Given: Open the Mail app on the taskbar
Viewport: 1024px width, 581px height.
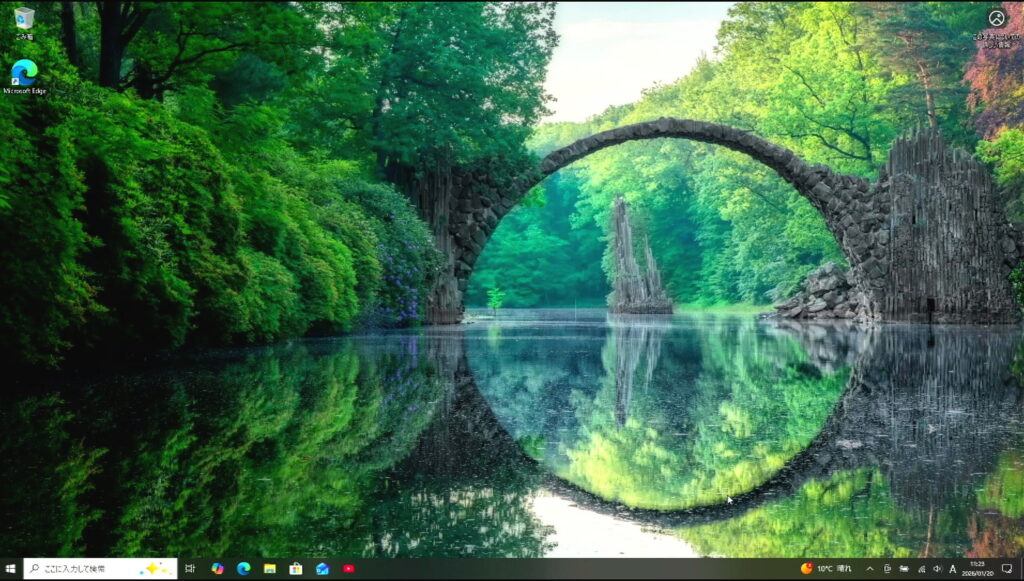Looking at the screenshot, I should click(x=322, y=569).
